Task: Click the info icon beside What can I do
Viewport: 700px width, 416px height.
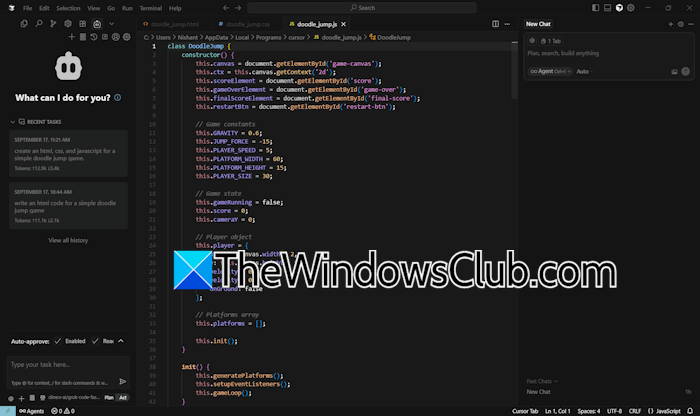Action: (117, 97)
